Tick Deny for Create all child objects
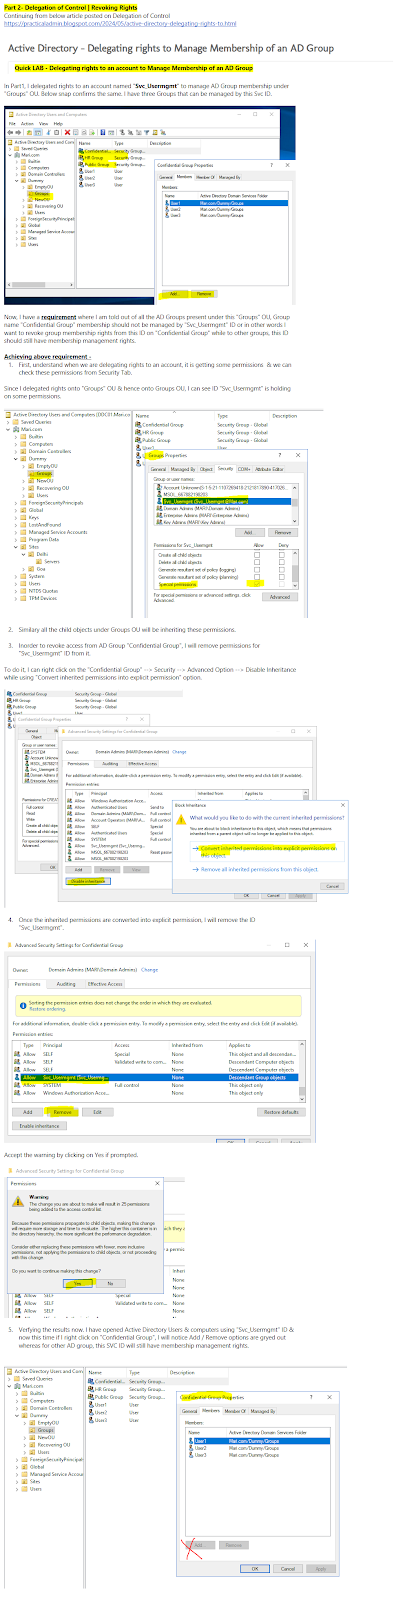The height and width of the screenshot is (1600, 394). [283, 554]
